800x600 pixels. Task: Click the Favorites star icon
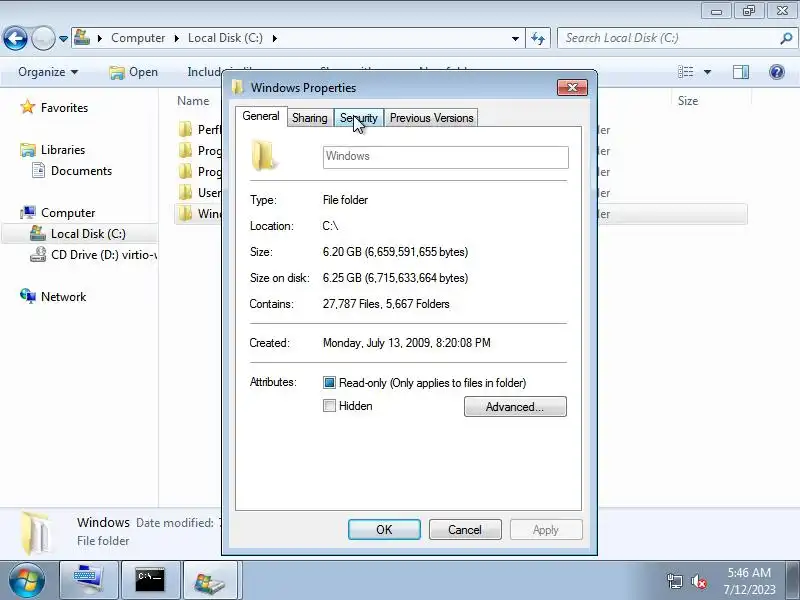28,107
